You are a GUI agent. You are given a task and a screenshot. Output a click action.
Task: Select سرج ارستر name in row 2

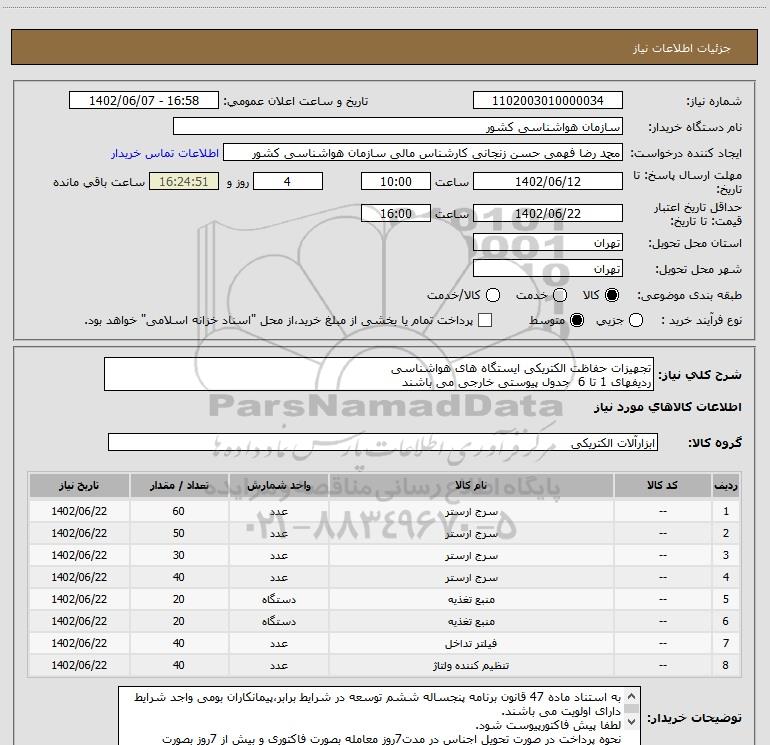tap(471, 533)
